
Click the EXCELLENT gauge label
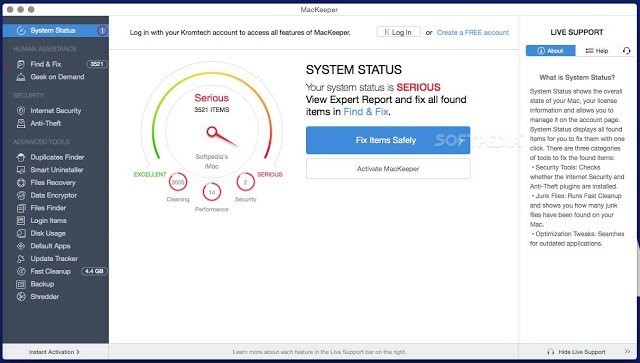(x=150, y=174)
